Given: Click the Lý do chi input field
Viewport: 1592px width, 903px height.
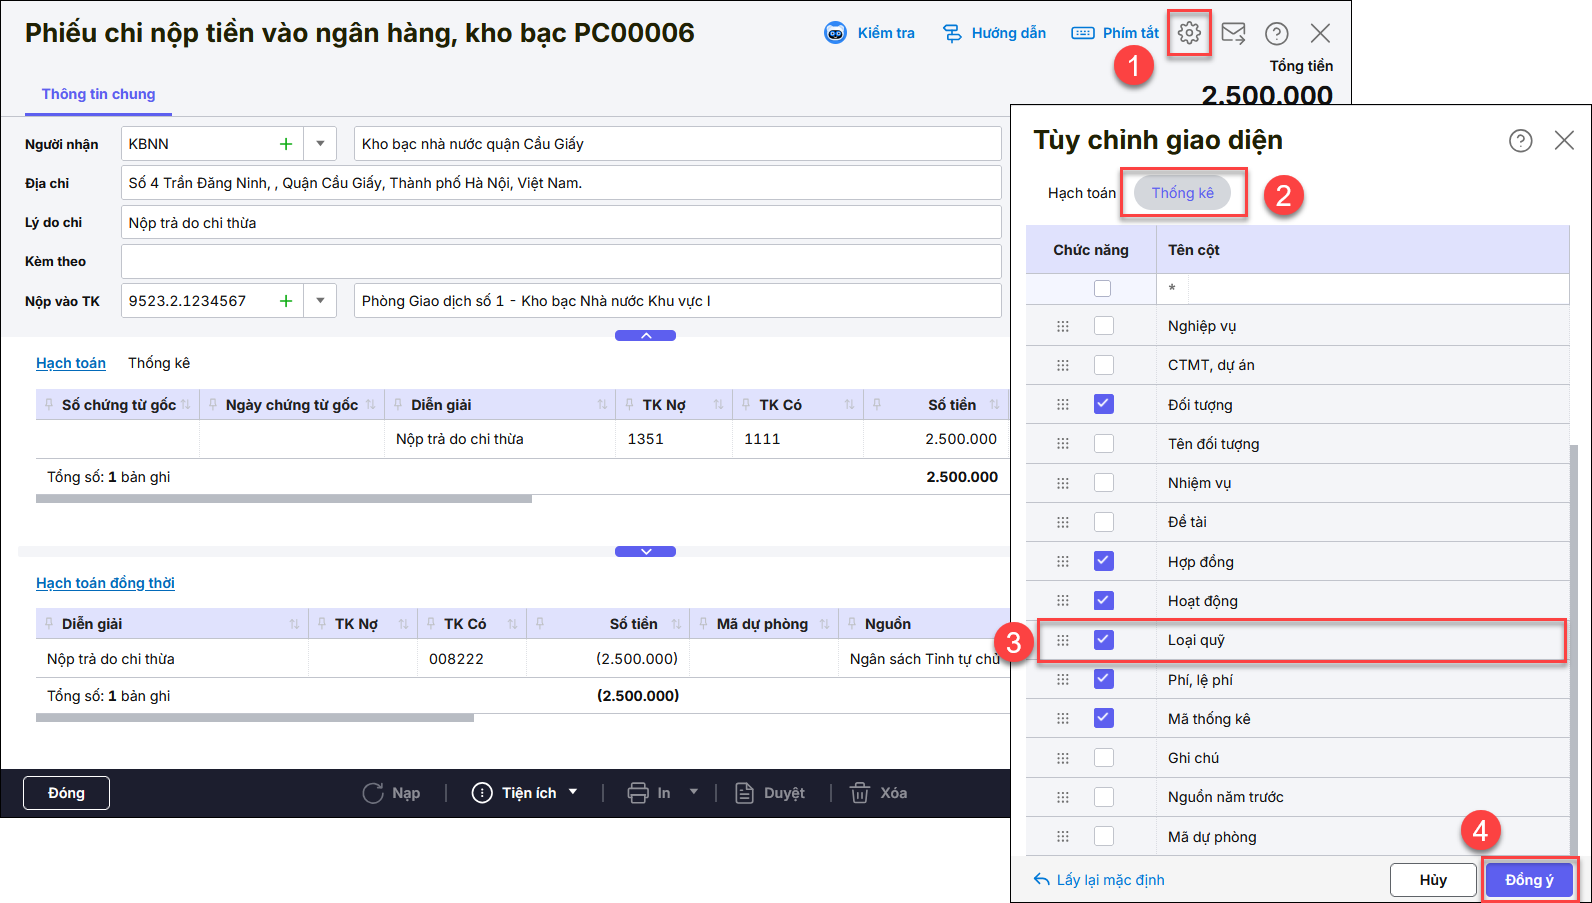Looking at the screenshot, I should 560,223.
